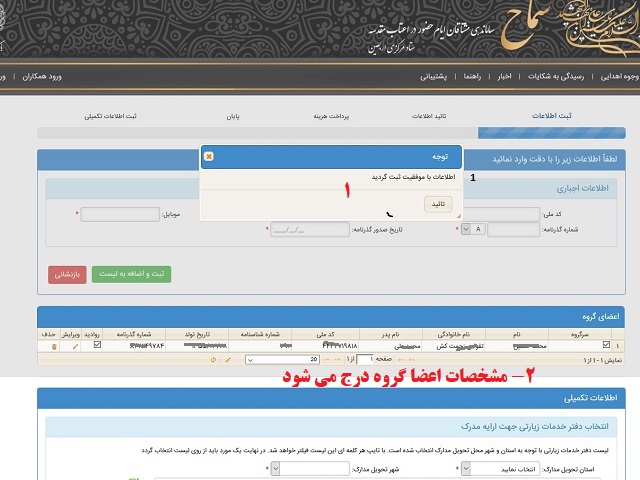Open the rows-per-page dropdown showing 20

(282, 360)
